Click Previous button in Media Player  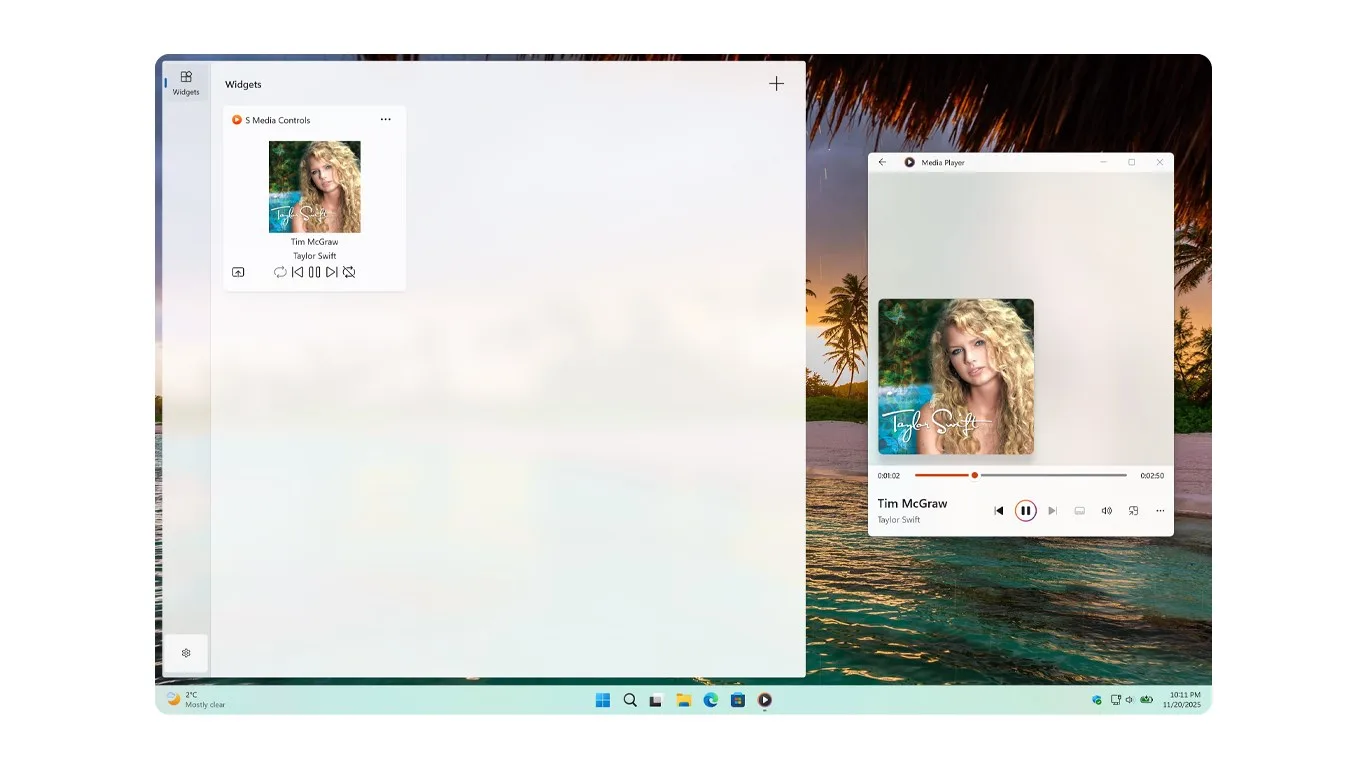coord(998,511)
